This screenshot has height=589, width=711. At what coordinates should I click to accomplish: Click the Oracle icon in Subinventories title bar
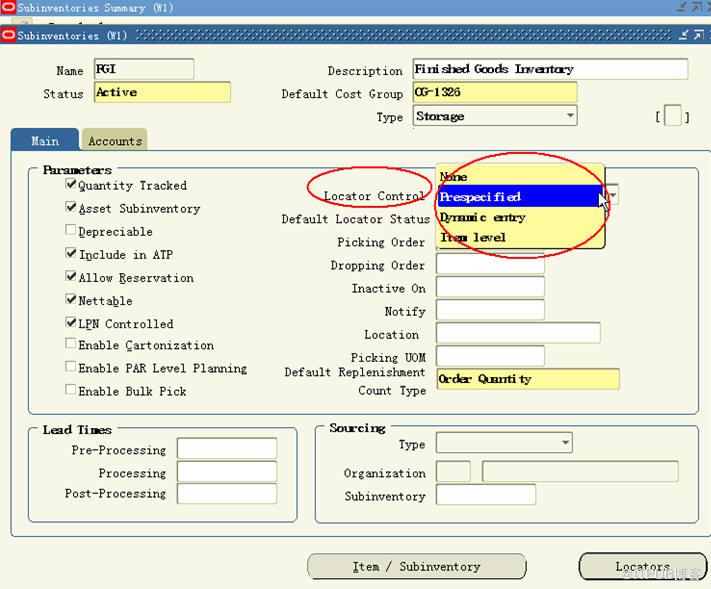9,35
